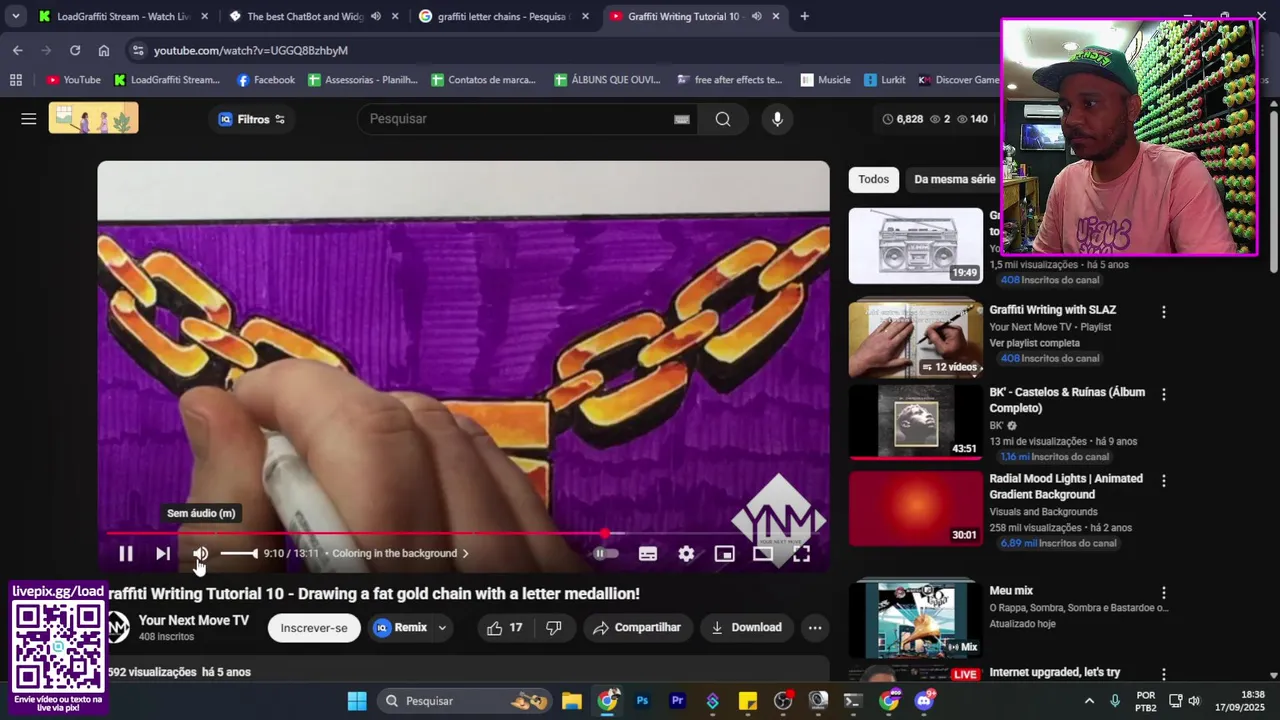1280x720 pixels.
Task: Mute the Graffiti Writing Tutorial tab audio
Action: (756, 16)
